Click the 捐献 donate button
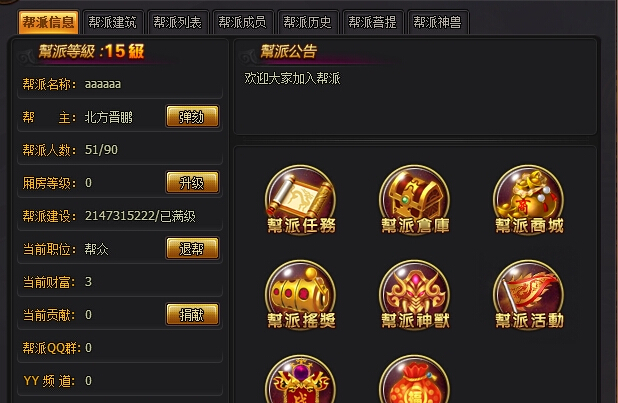Viewport: 618px width, 403px height. [x=192, y=314]
